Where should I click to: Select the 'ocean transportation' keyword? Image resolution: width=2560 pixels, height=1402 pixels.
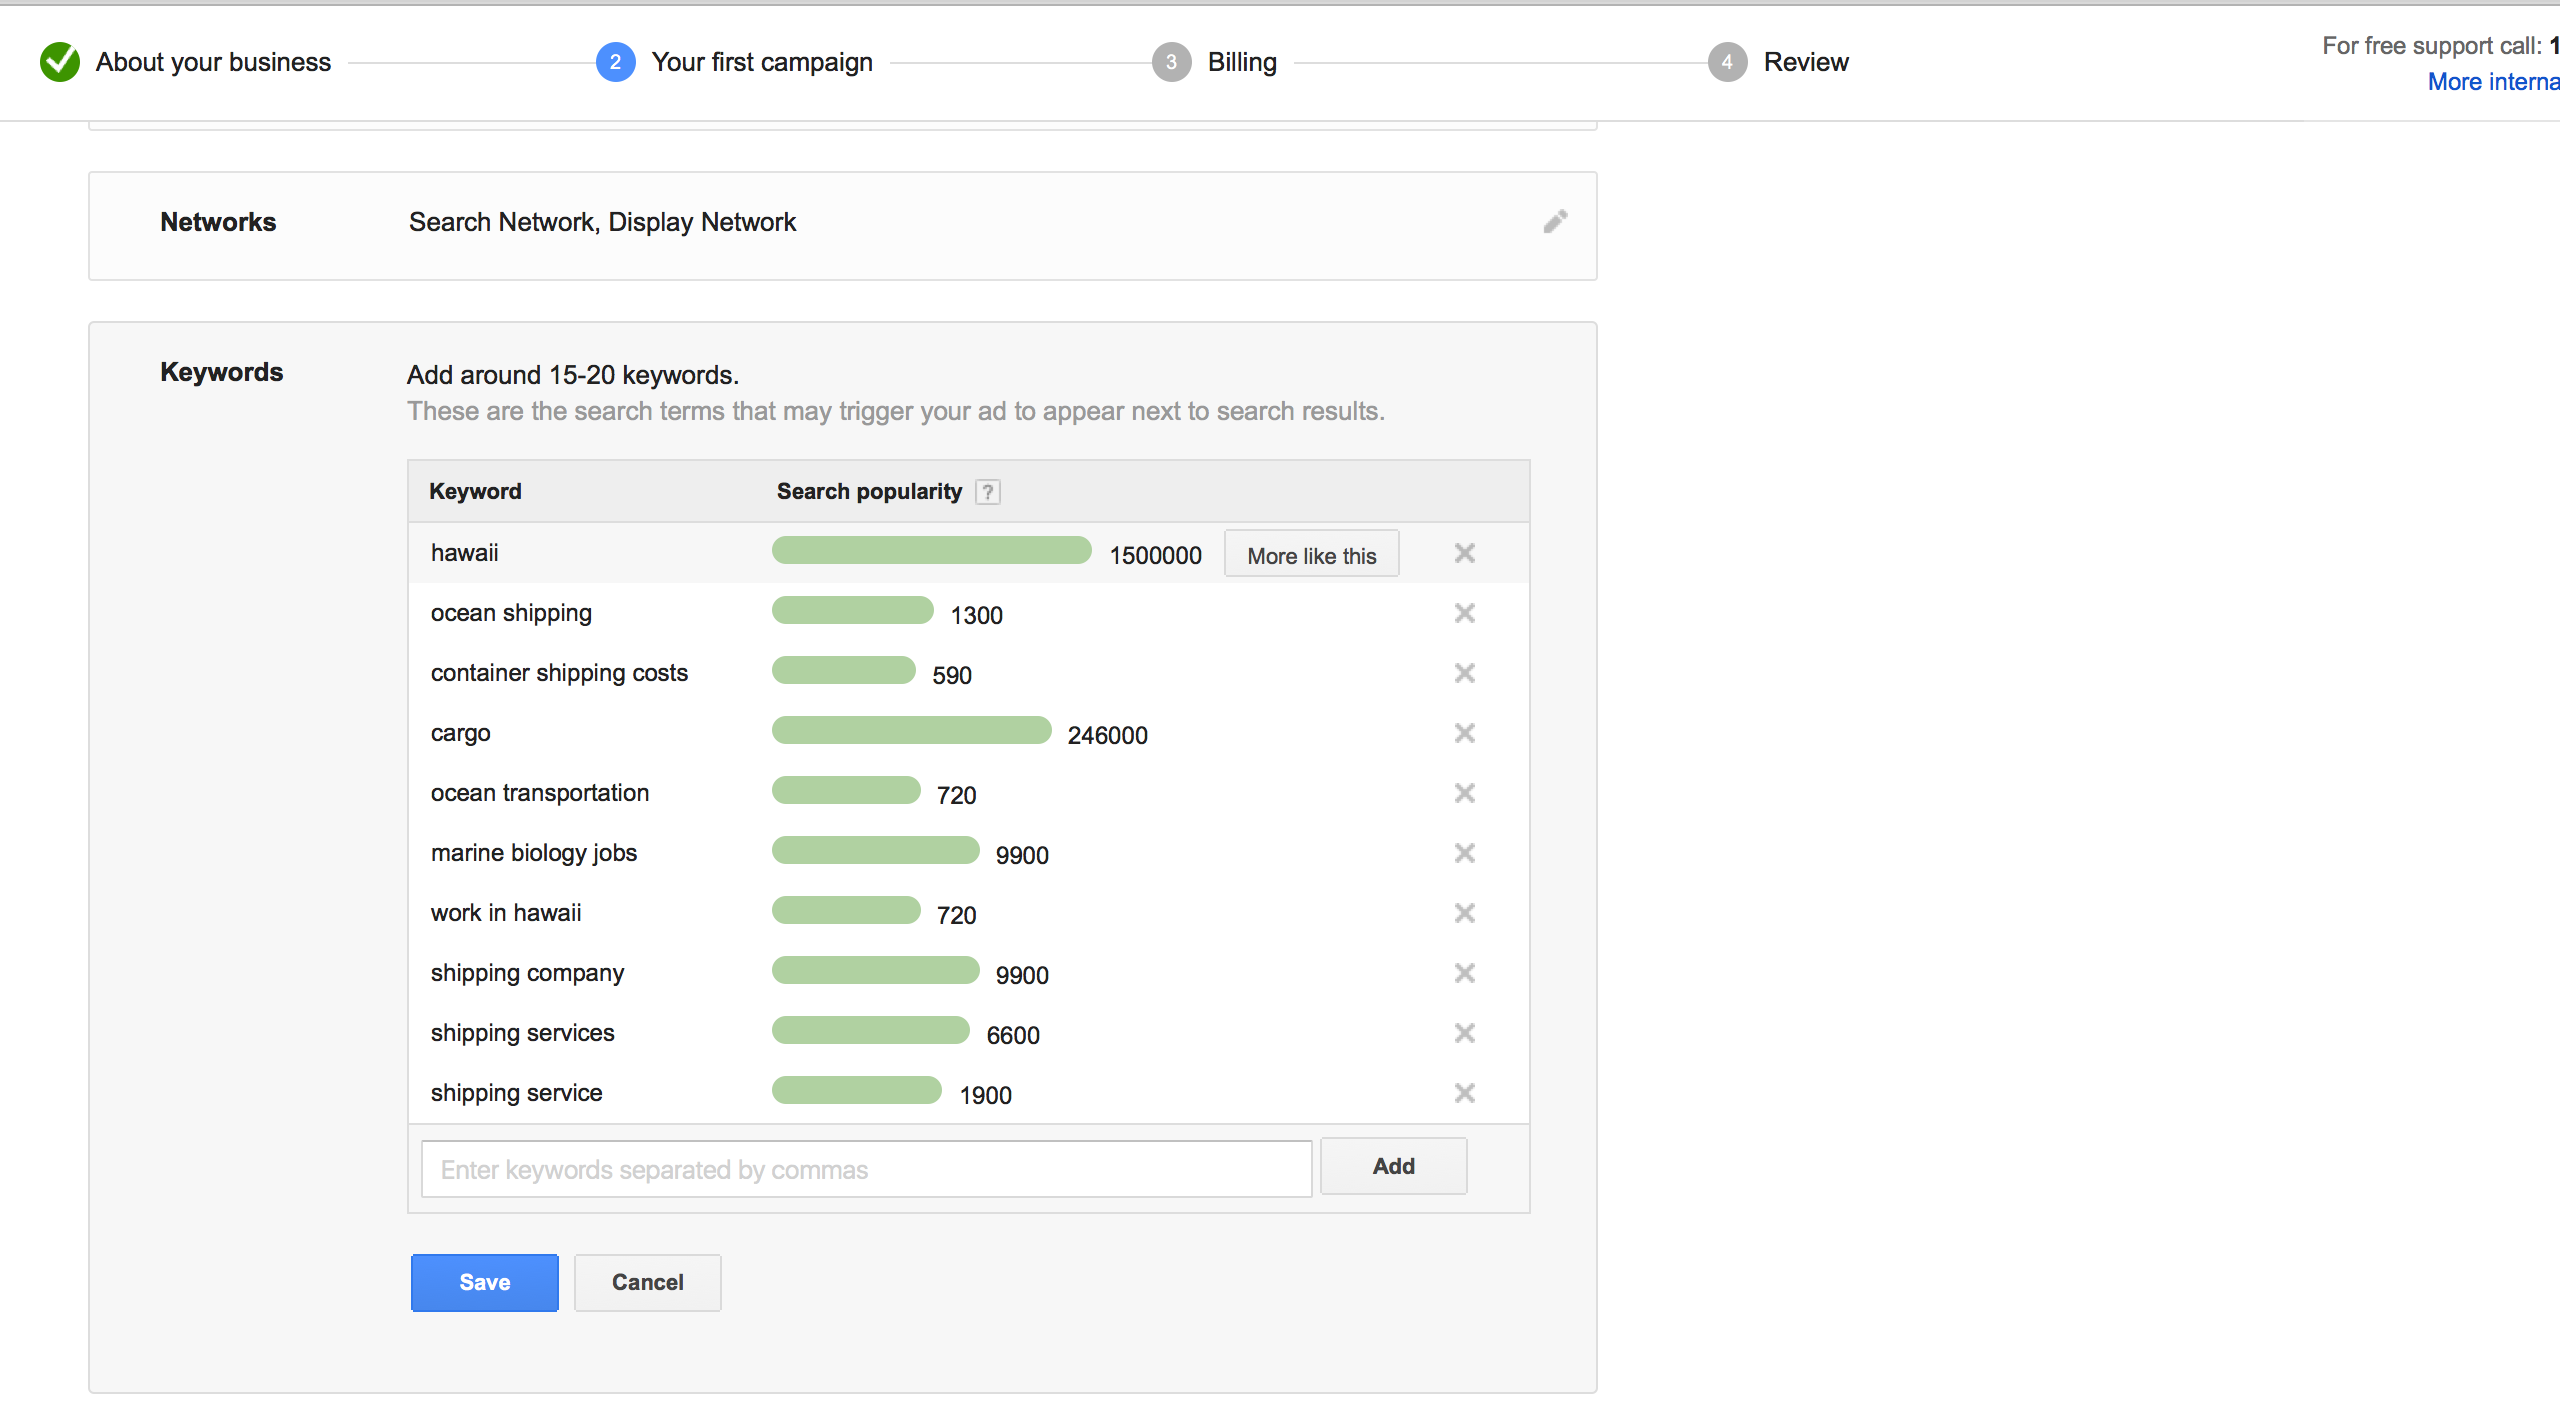[x=540, y=793]
